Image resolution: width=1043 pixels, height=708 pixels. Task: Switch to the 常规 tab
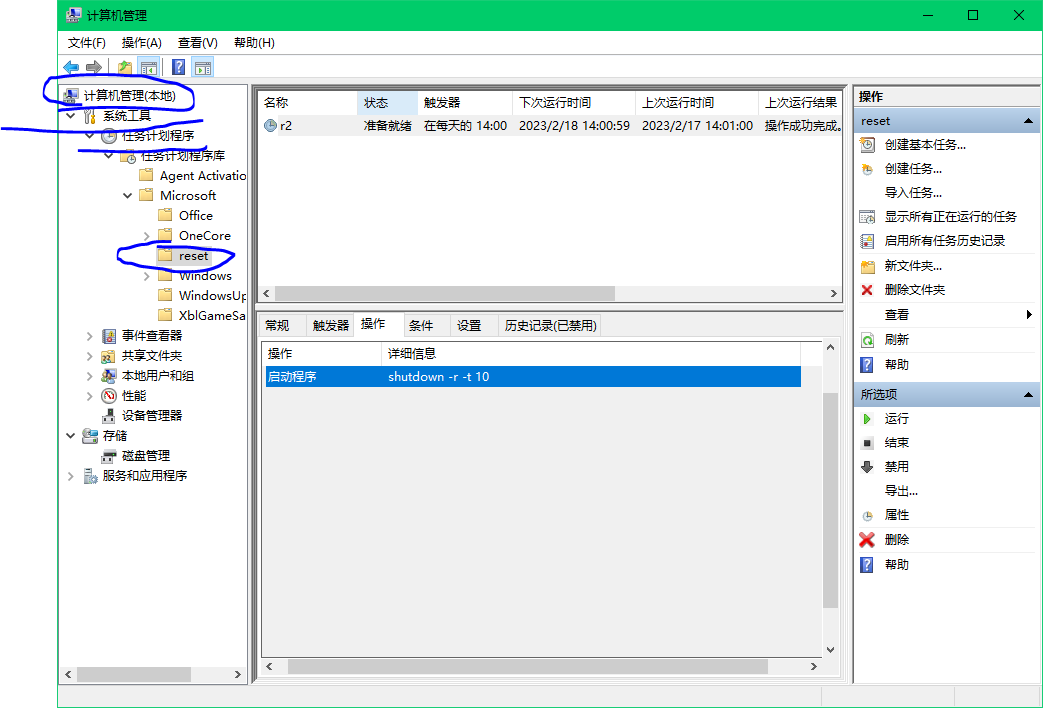[277, 325]
